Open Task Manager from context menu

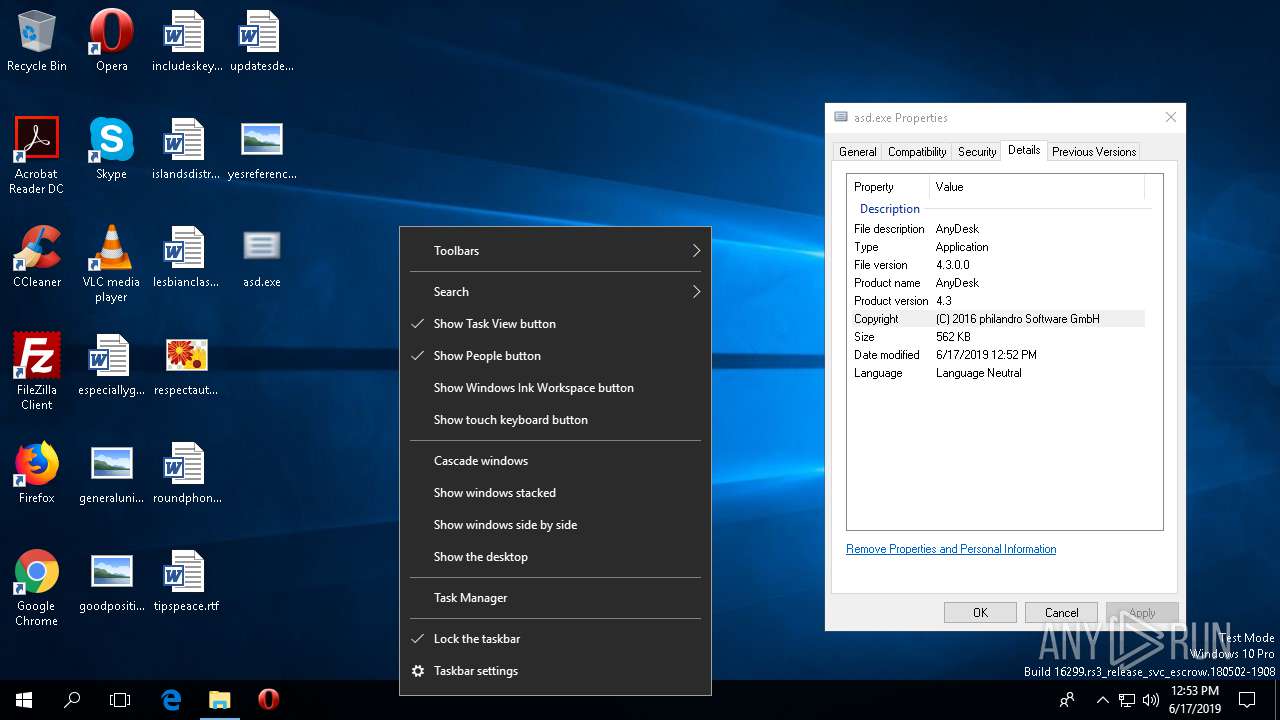point(555,598)
